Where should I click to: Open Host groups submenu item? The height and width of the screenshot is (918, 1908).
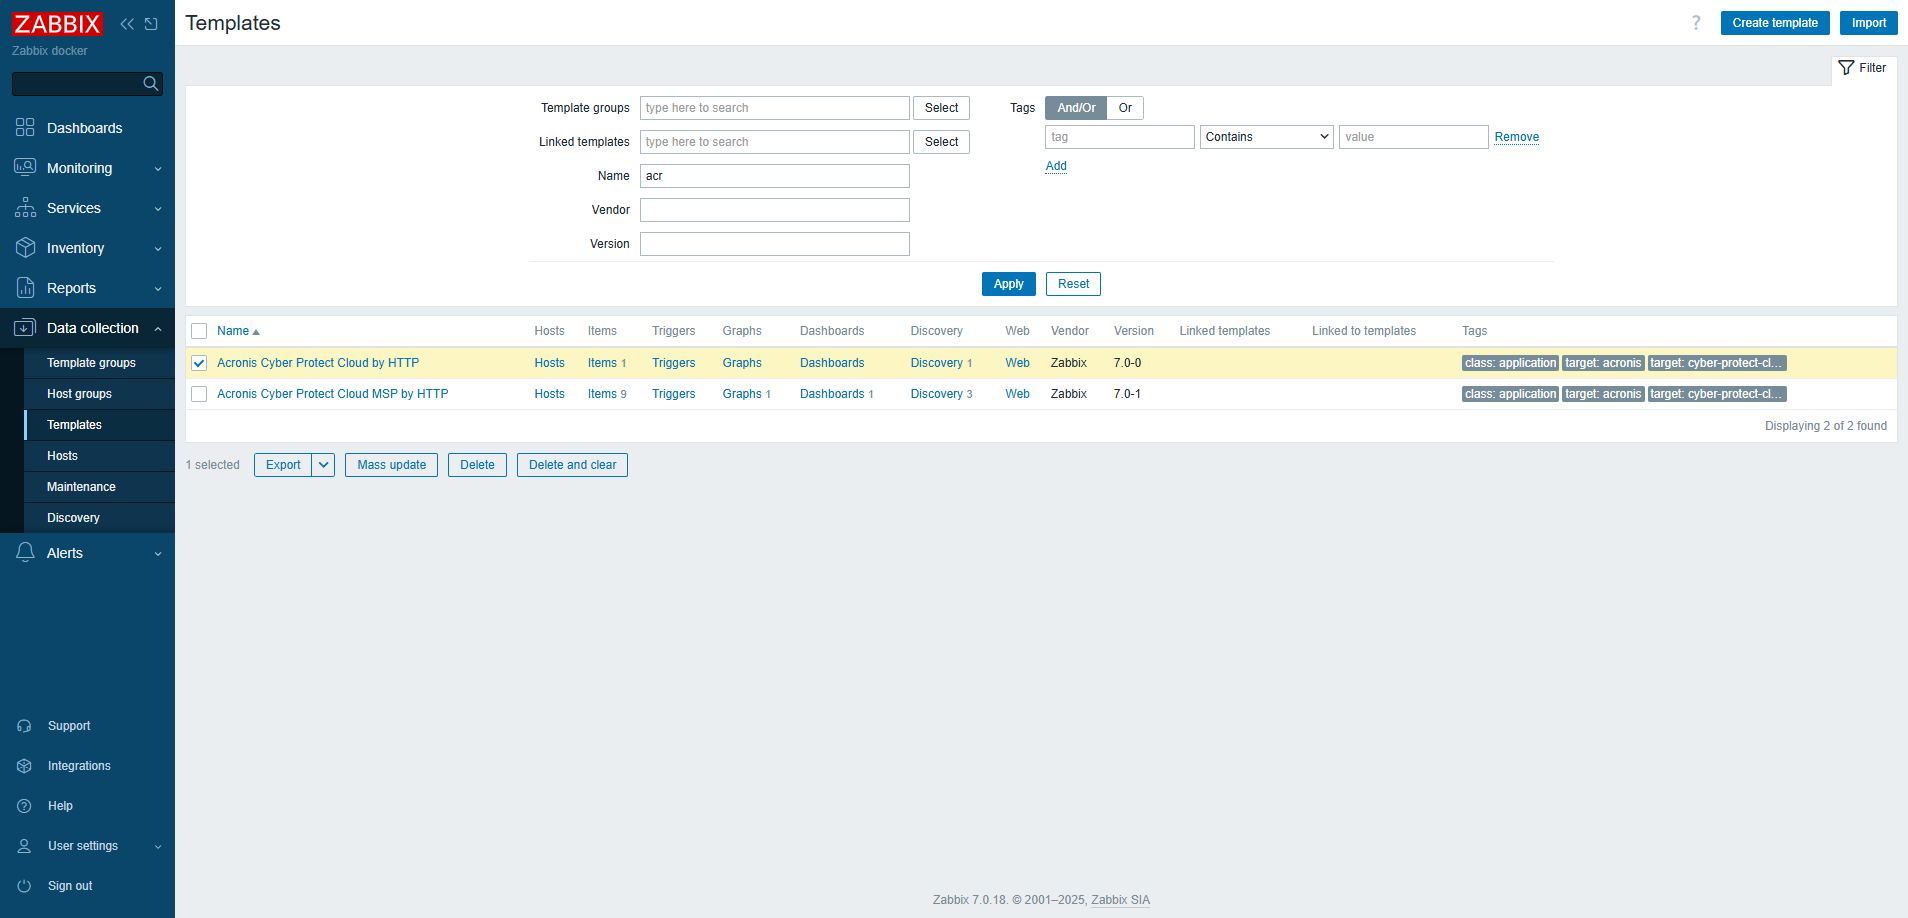79,394
